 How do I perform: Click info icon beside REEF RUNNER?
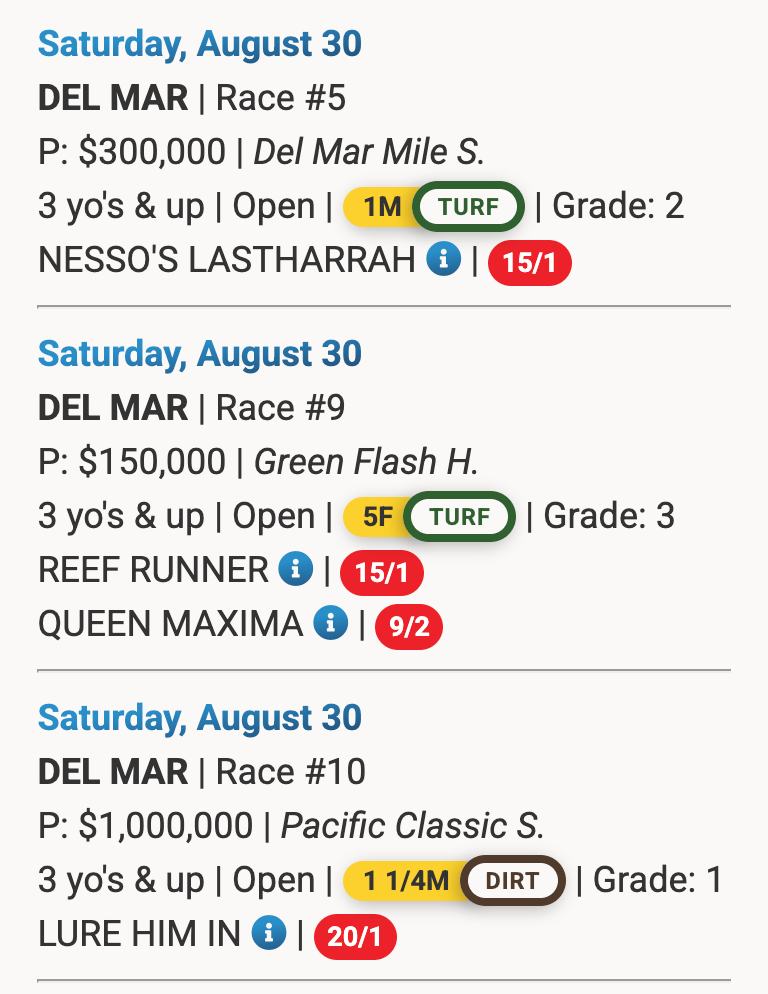295,570
